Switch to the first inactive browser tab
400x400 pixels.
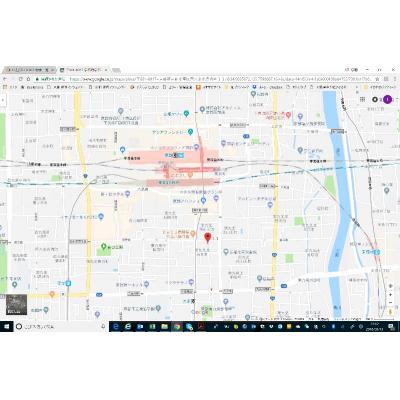click(x=29, y=70)
